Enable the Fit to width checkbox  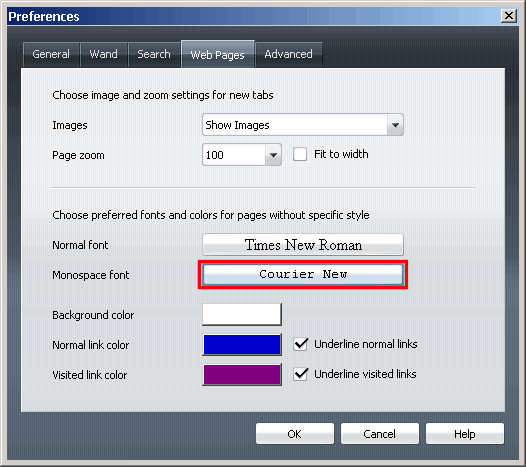(300, 154)
